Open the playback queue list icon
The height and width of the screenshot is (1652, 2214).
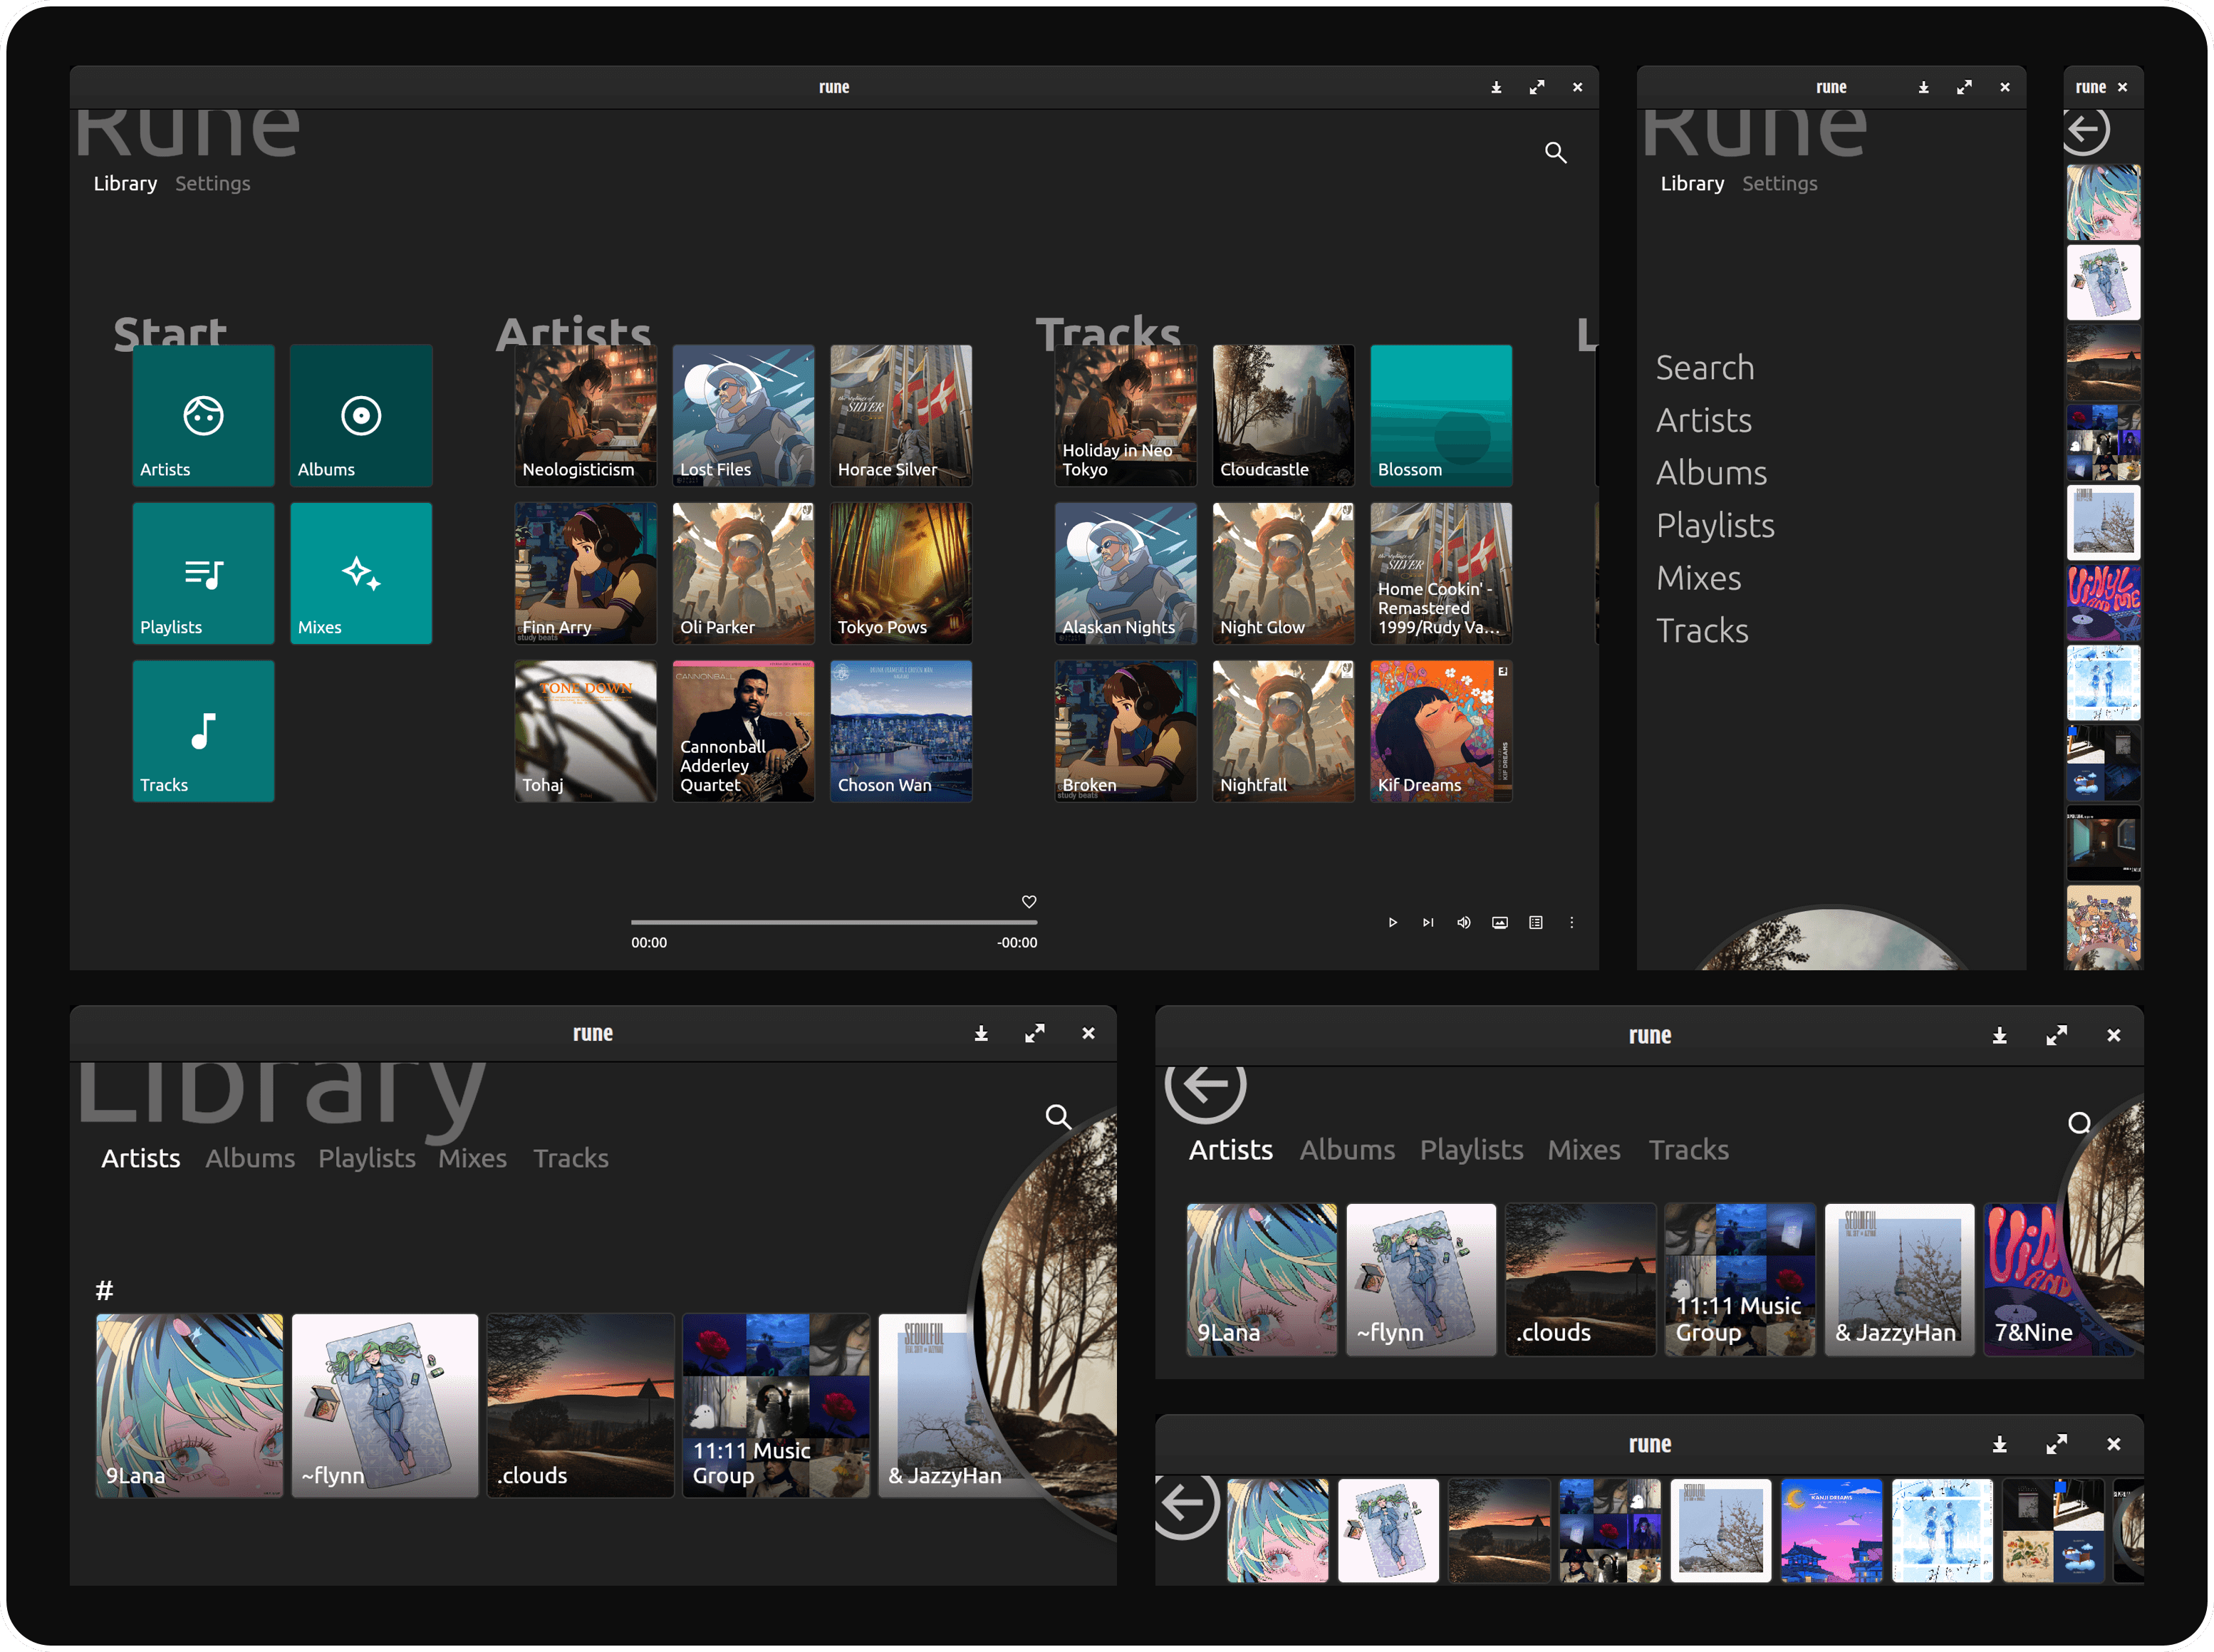[1536, 923]
